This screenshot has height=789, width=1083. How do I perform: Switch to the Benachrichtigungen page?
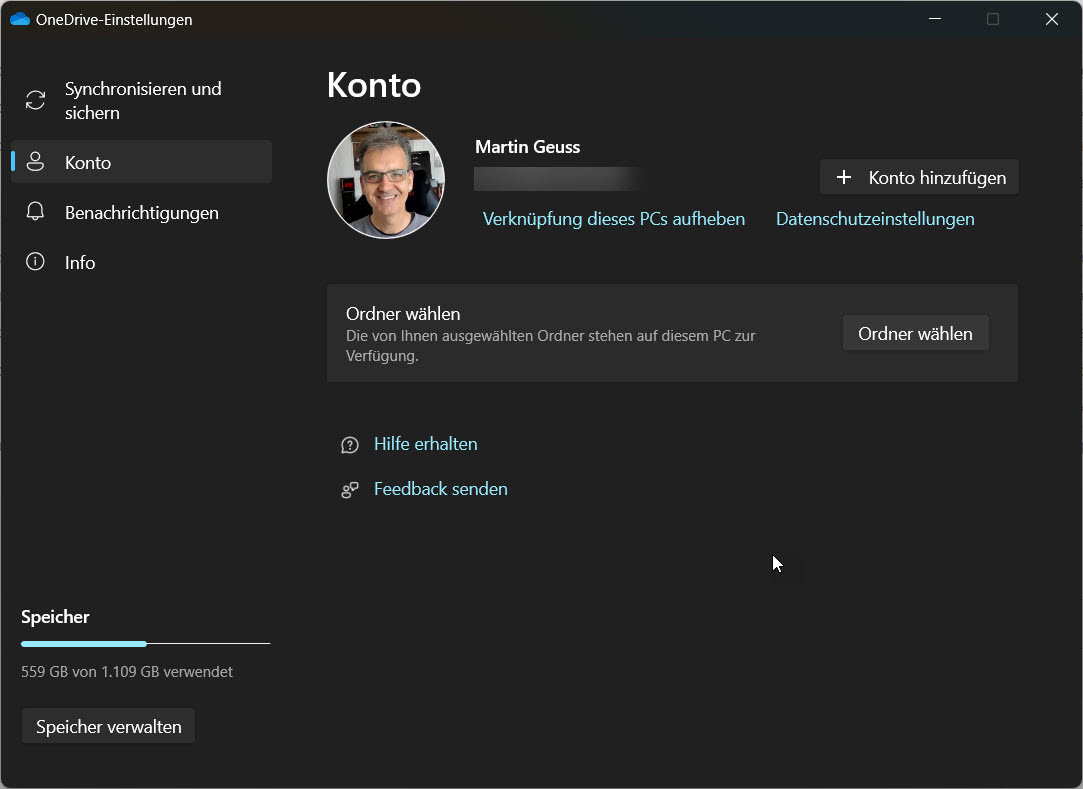[x=141, y=212]
